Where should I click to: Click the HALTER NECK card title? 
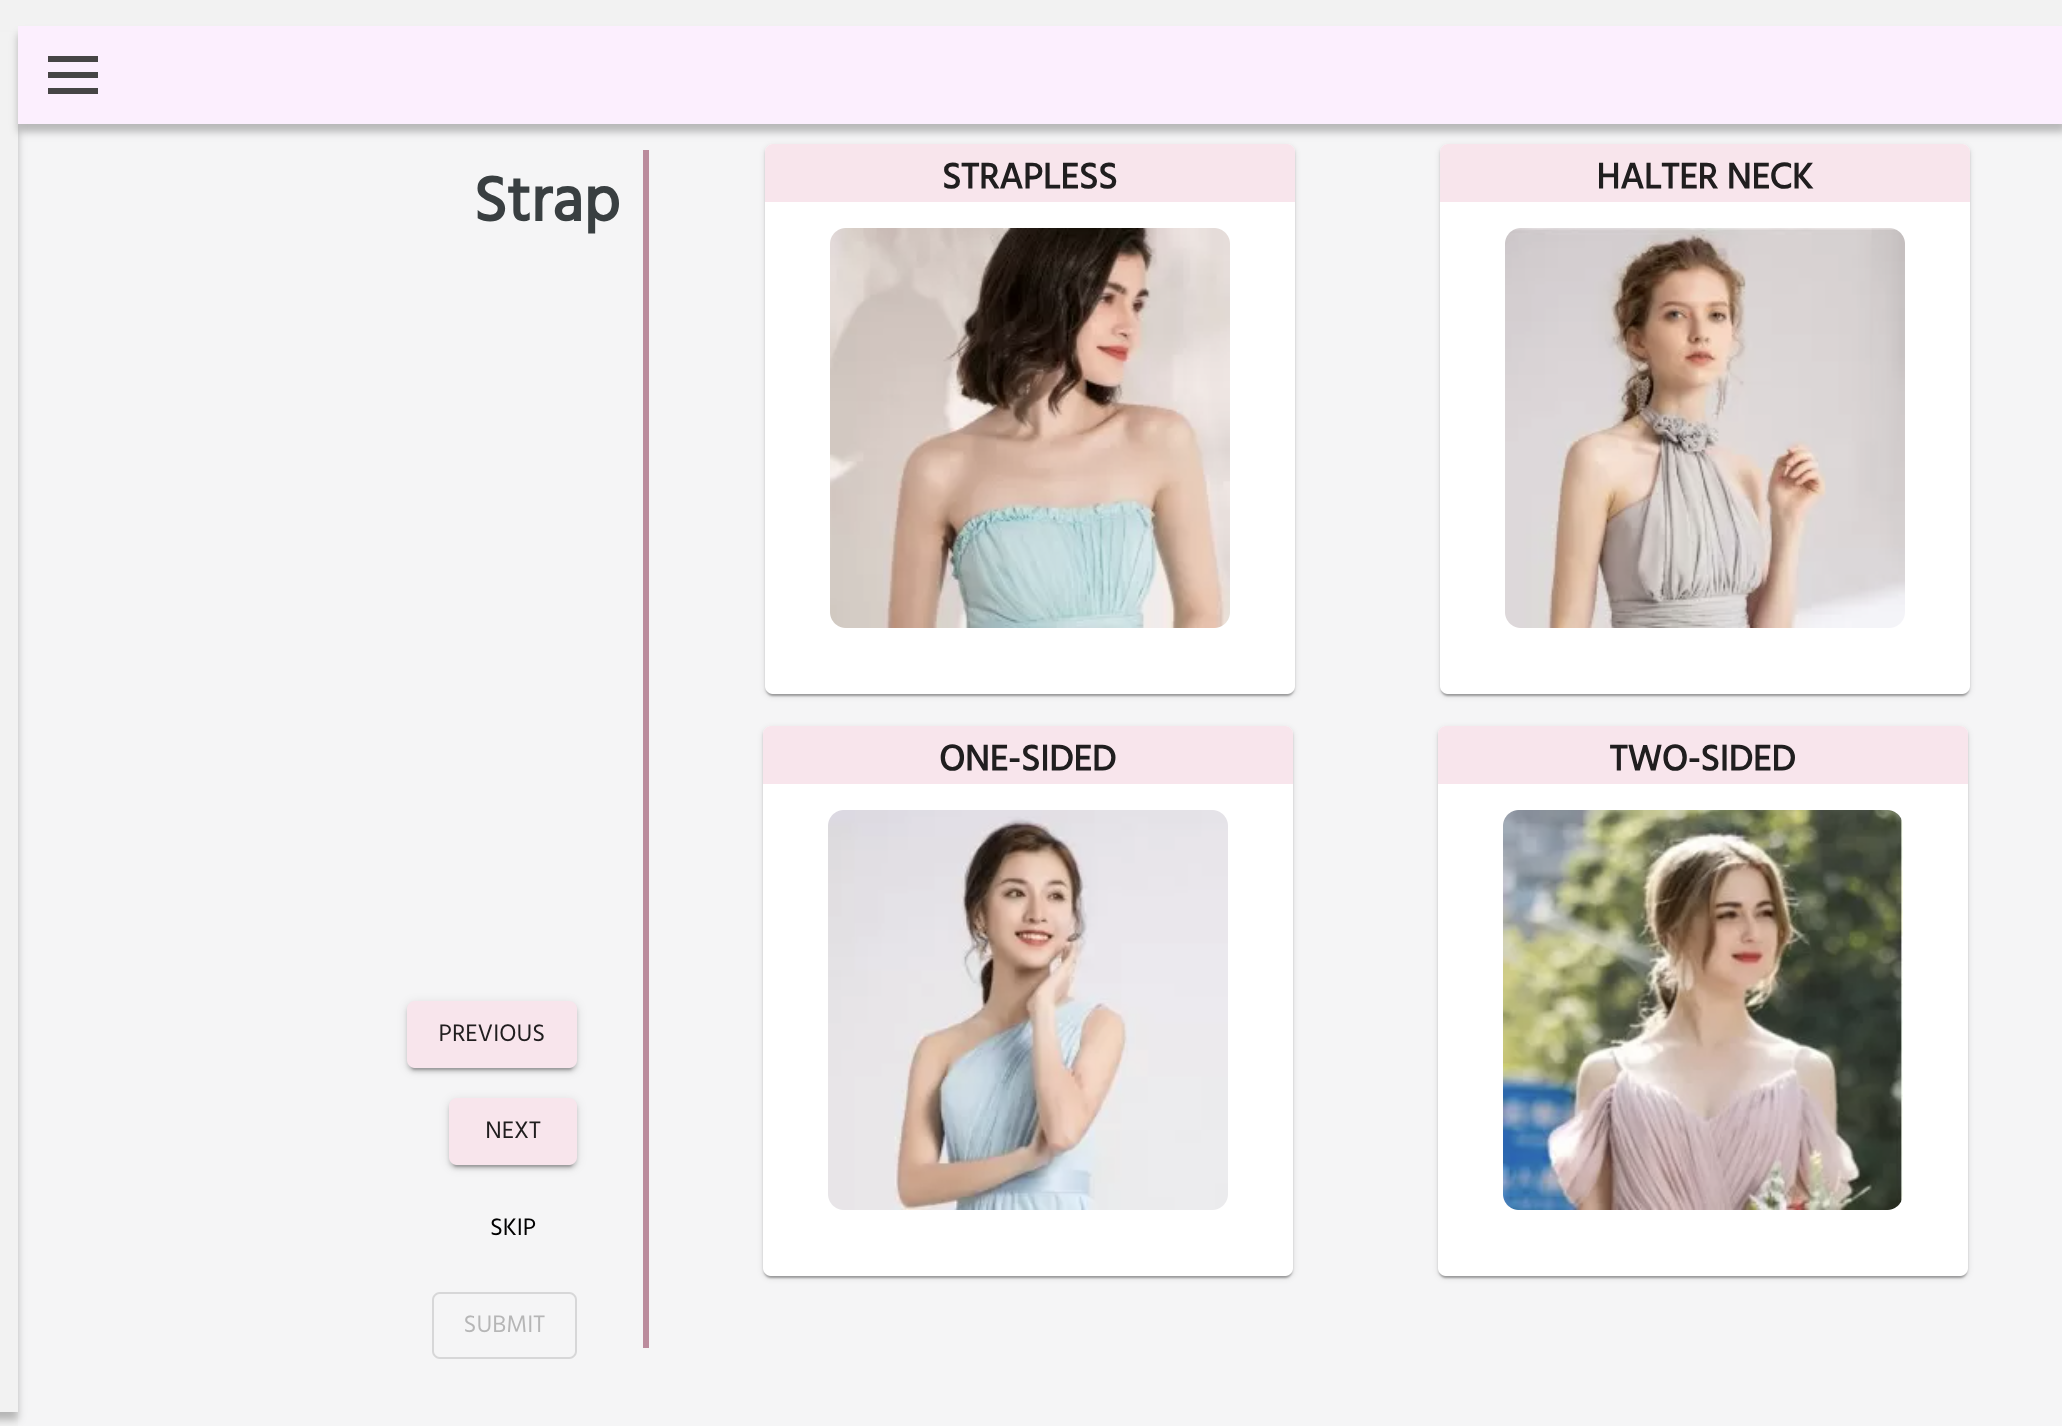point(1704,176)
